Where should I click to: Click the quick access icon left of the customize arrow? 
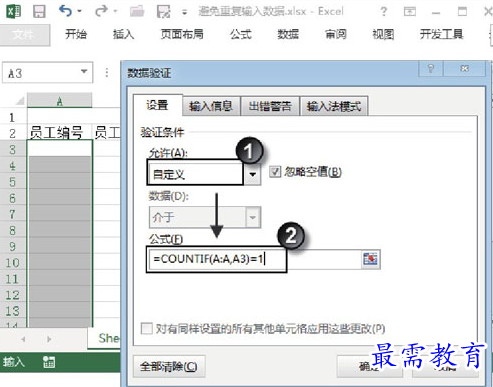164,12
